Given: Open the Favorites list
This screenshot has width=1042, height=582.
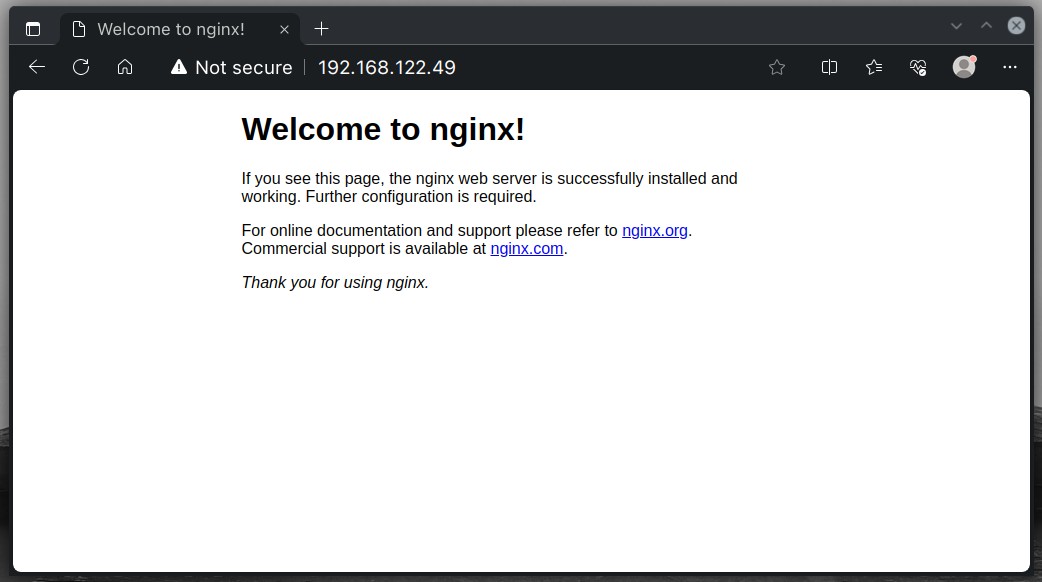Looking at the screenshot, I should click(x=874, y=67).
